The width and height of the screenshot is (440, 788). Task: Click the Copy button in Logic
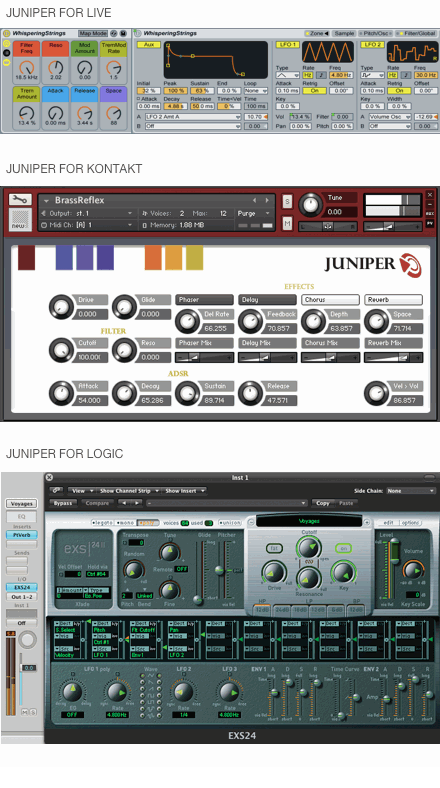pos(322,503)
